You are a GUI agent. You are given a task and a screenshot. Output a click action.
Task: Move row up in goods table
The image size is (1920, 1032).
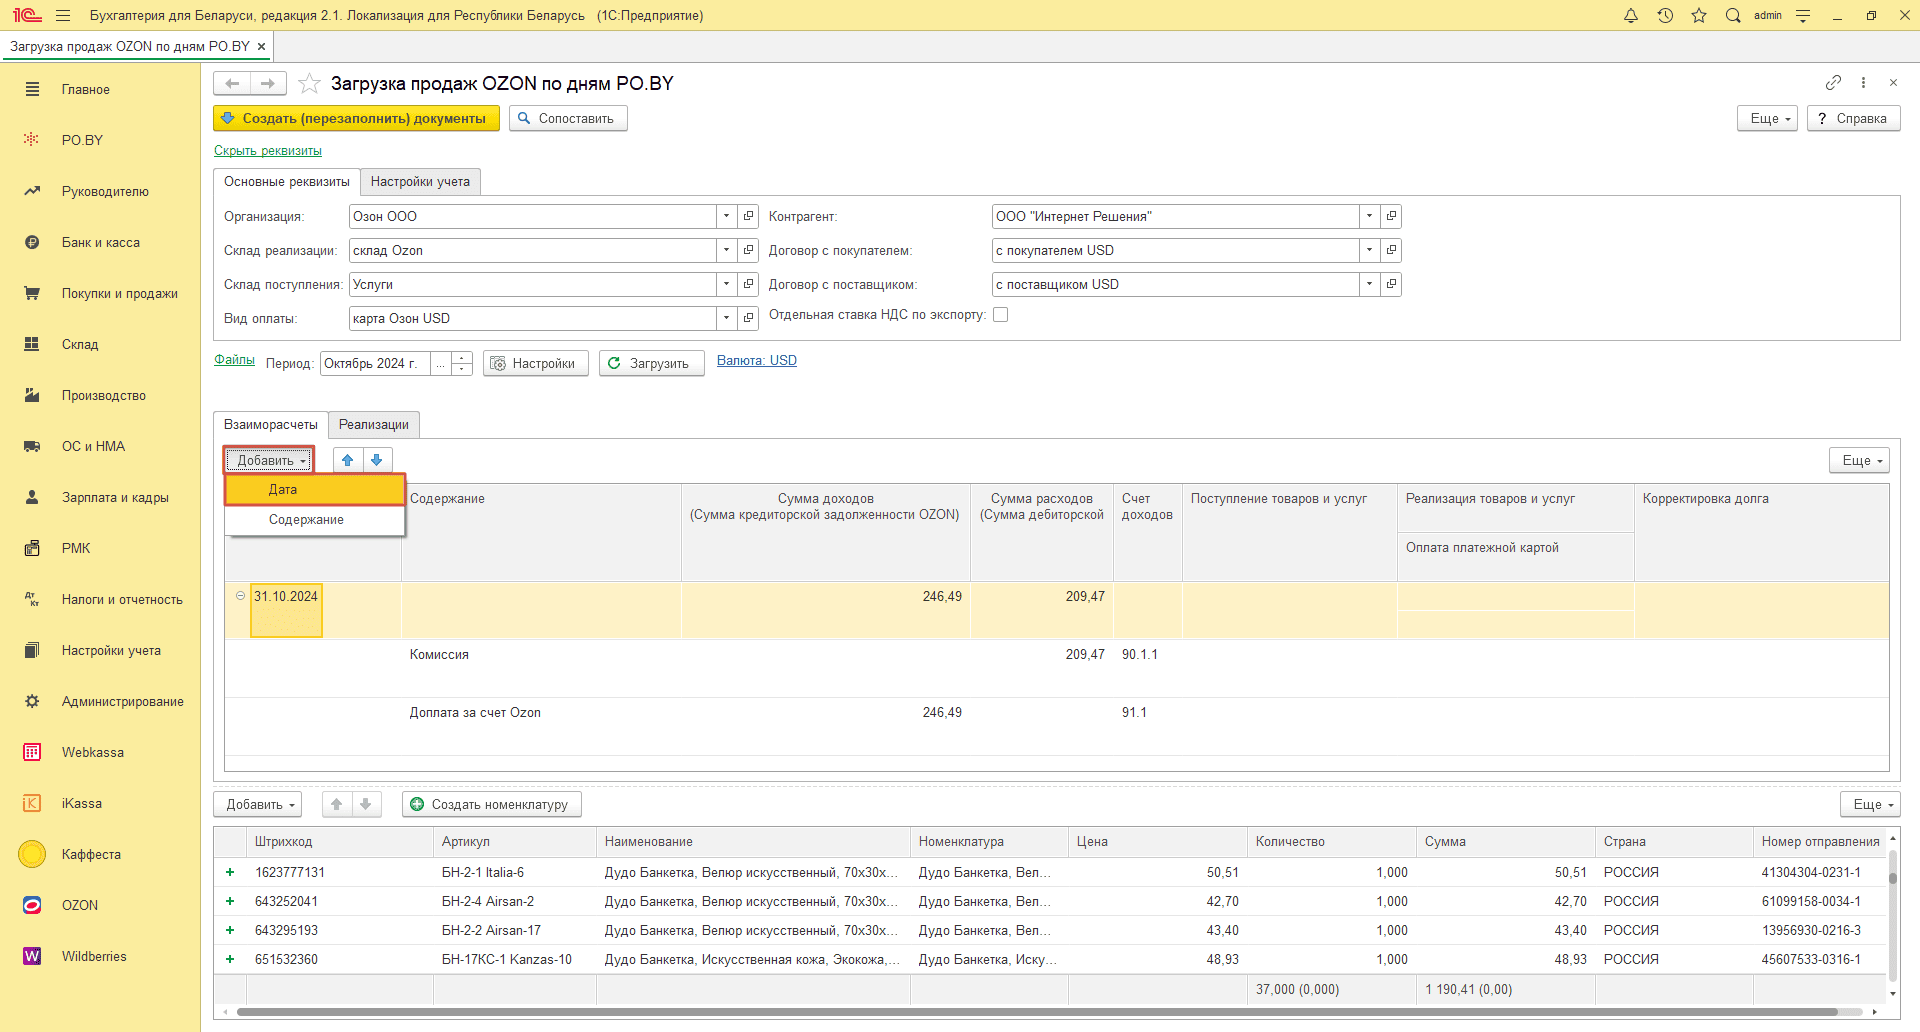pyautogui.click(x=337, y=804)
